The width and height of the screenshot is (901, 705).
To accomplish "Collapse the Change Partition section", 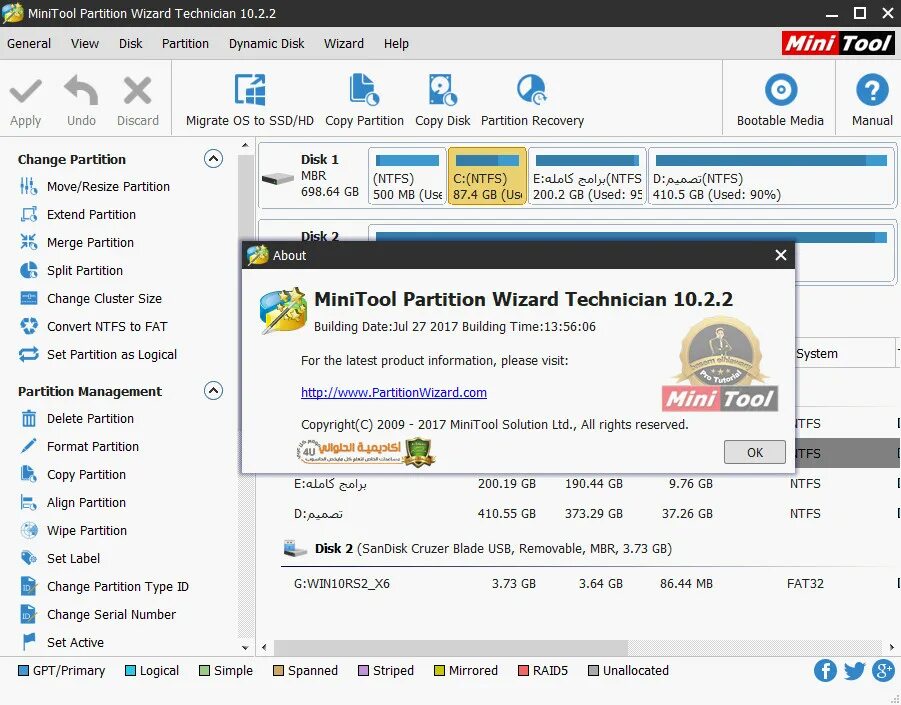I will pos(213,159).
